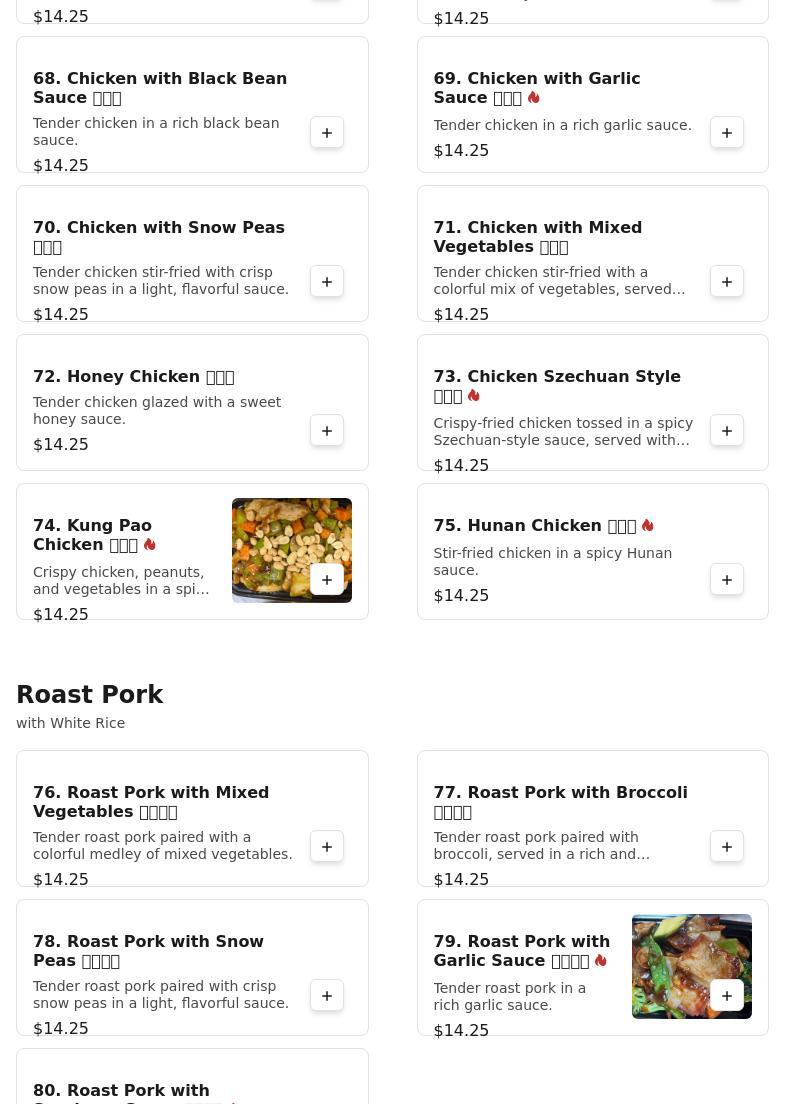785x1104 pixels.
Task: Add Chicken Szechuan Style with plus icon
Action: click(x=727, y=431)
